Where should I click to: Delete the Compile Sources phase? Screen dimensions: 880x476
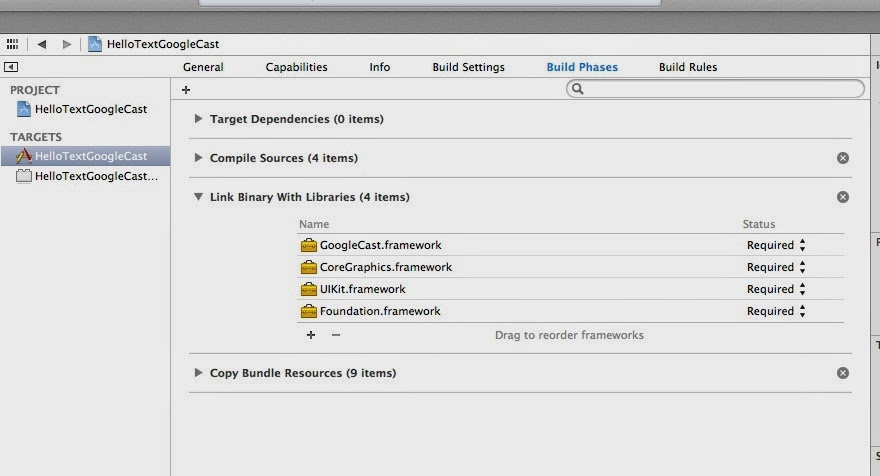pos(842,158)
